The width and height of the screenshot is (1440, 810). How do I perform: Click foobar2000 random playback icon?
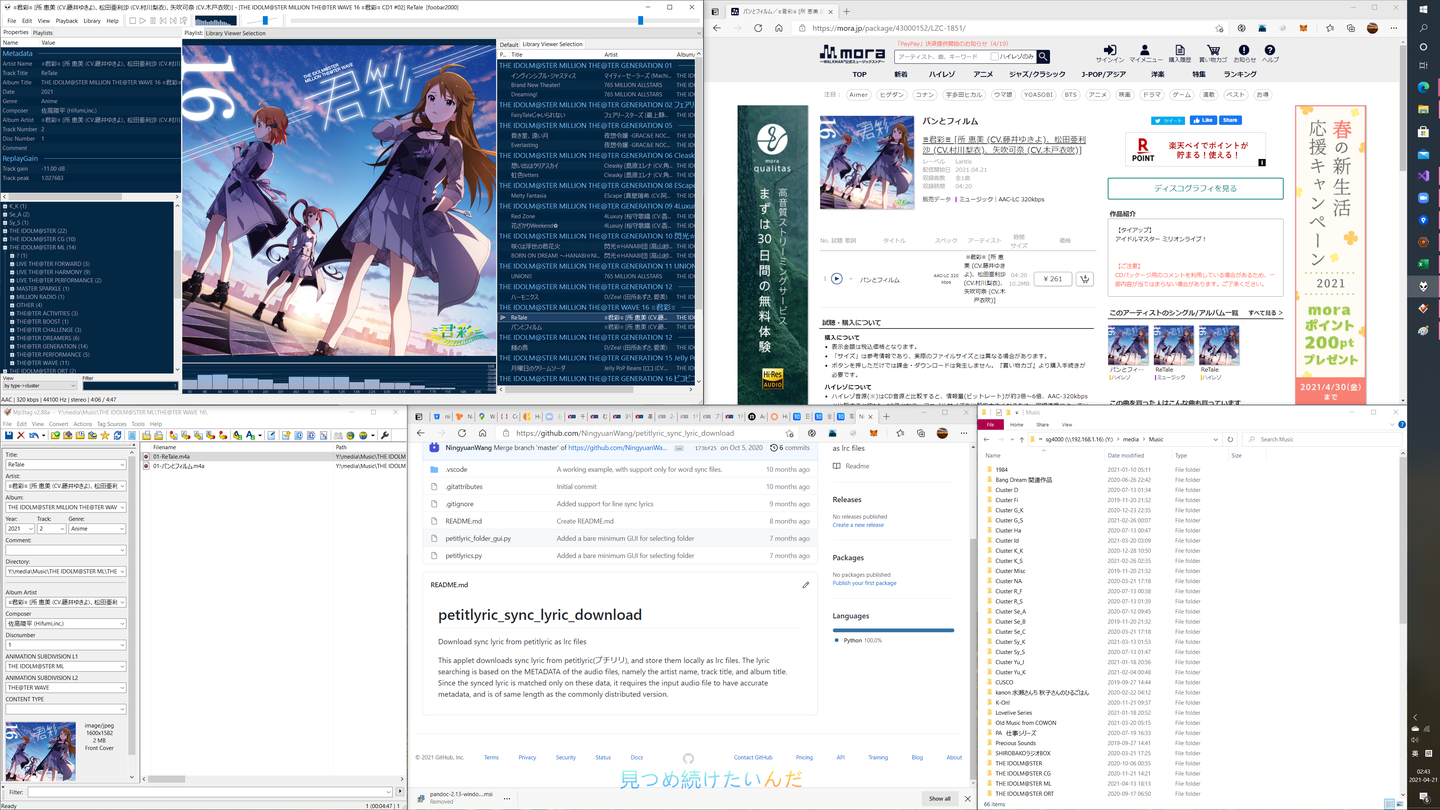tap(181, 20)
